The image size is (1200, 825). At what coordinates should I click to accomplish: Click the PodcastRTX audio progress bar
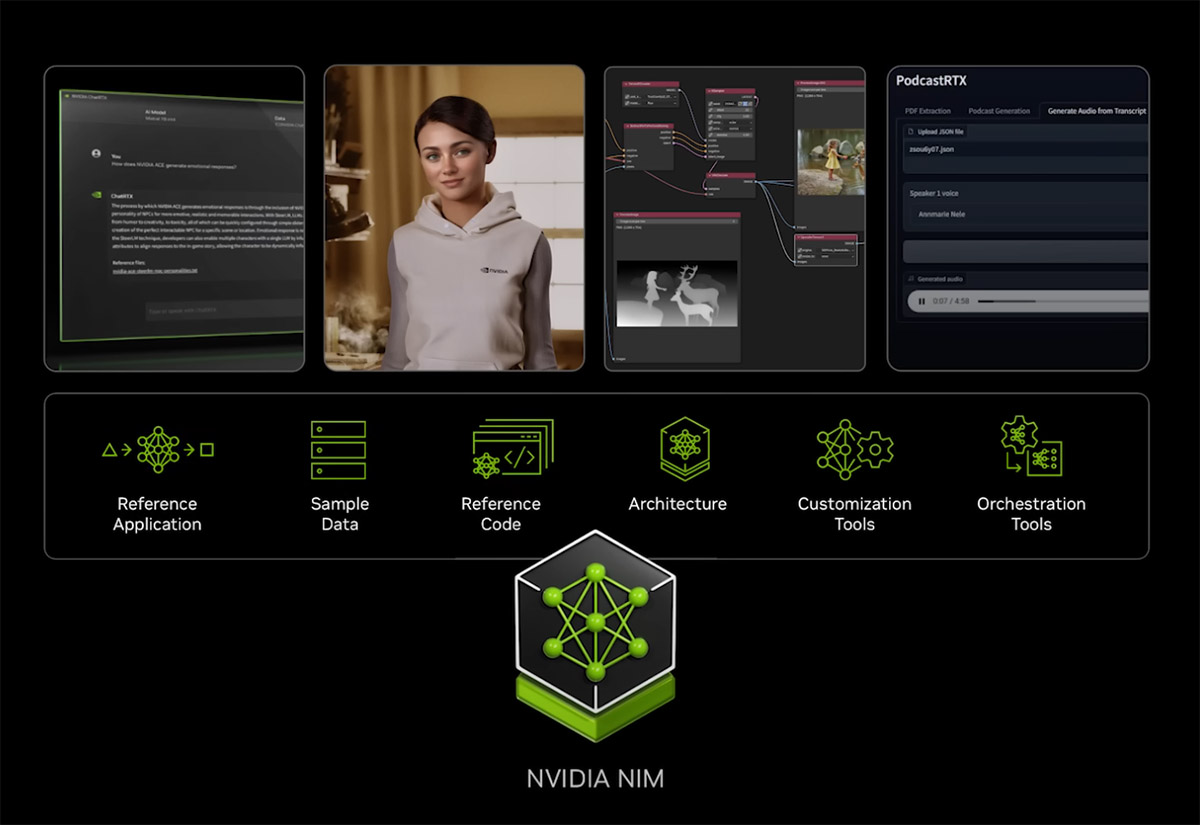click(x=1063, y=301)
